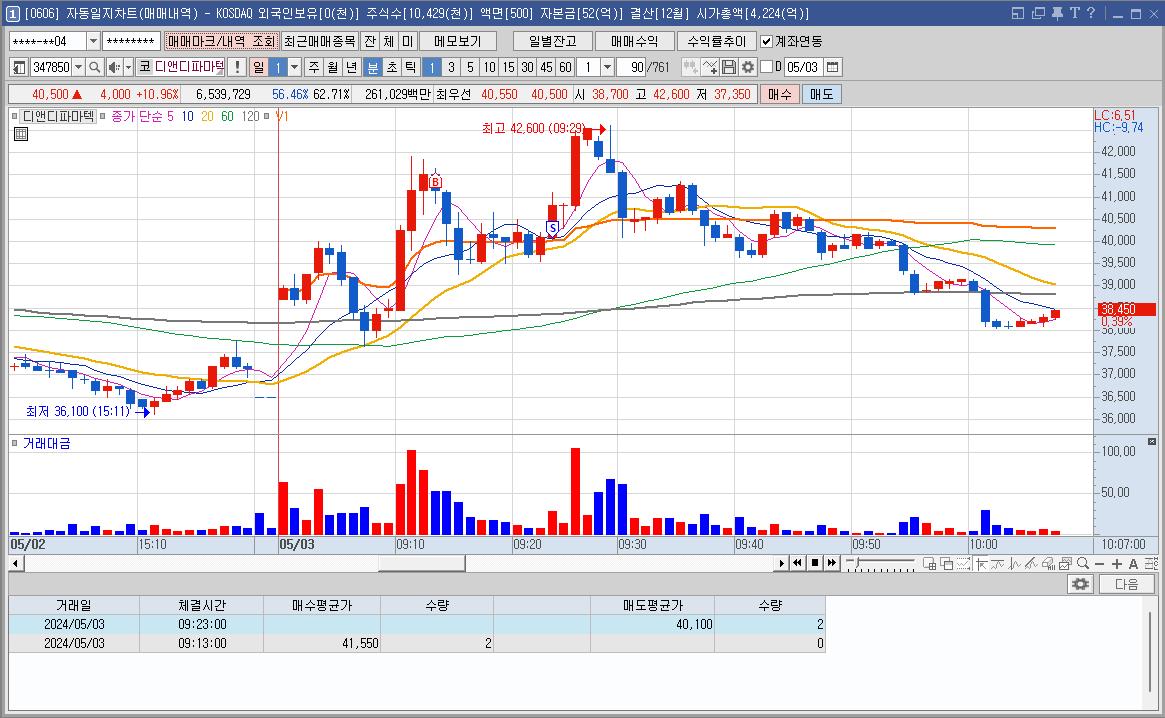1165x718 pixels.
Task: Switch to the 잔 tab
Action: pos(369,42)
